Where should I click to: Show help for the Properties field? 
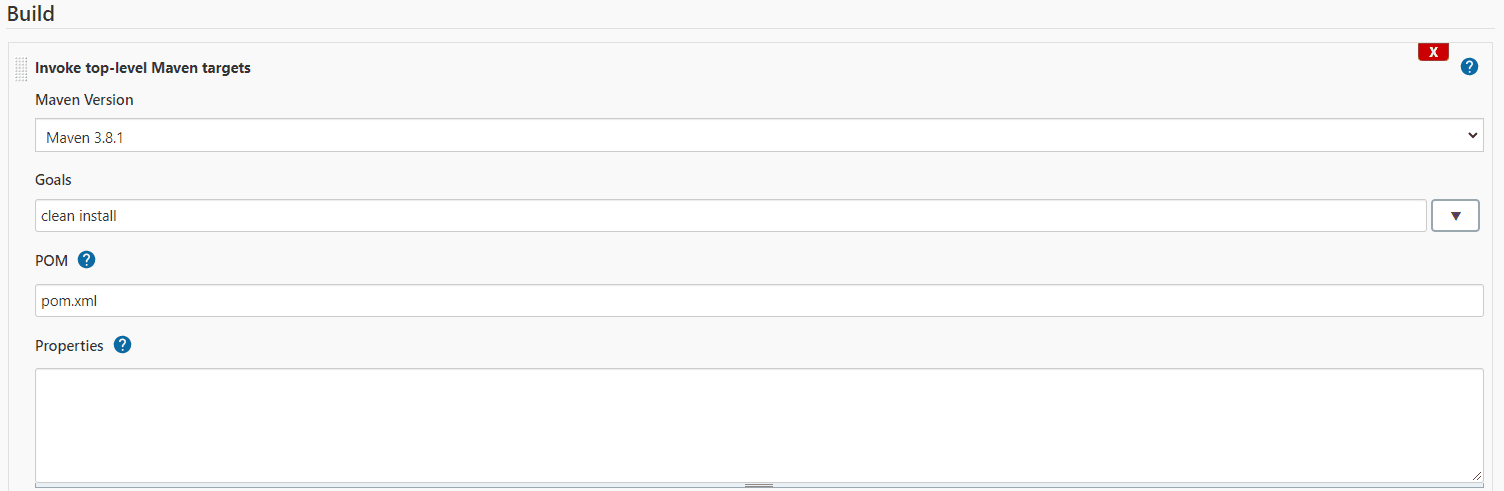(x=122, y=345)
